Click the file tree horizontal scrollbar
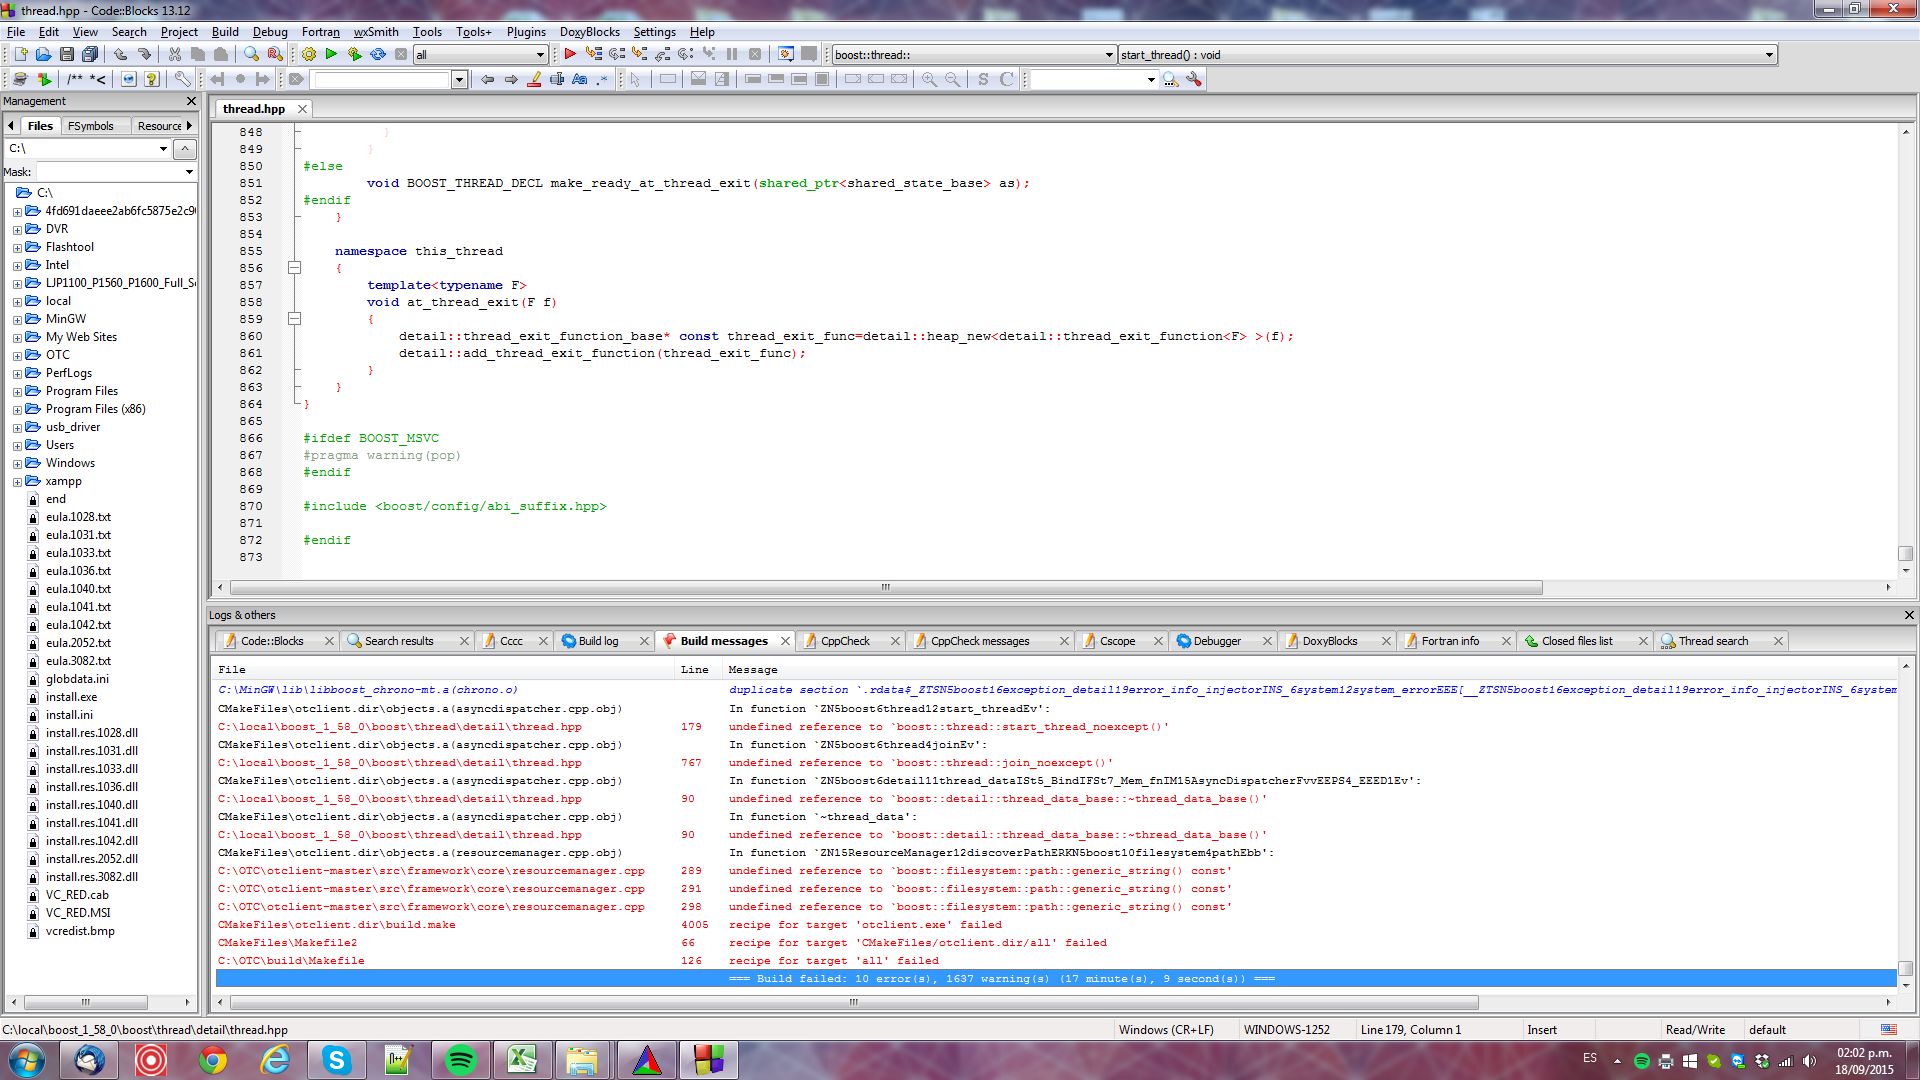 [x=86, y=1002]
